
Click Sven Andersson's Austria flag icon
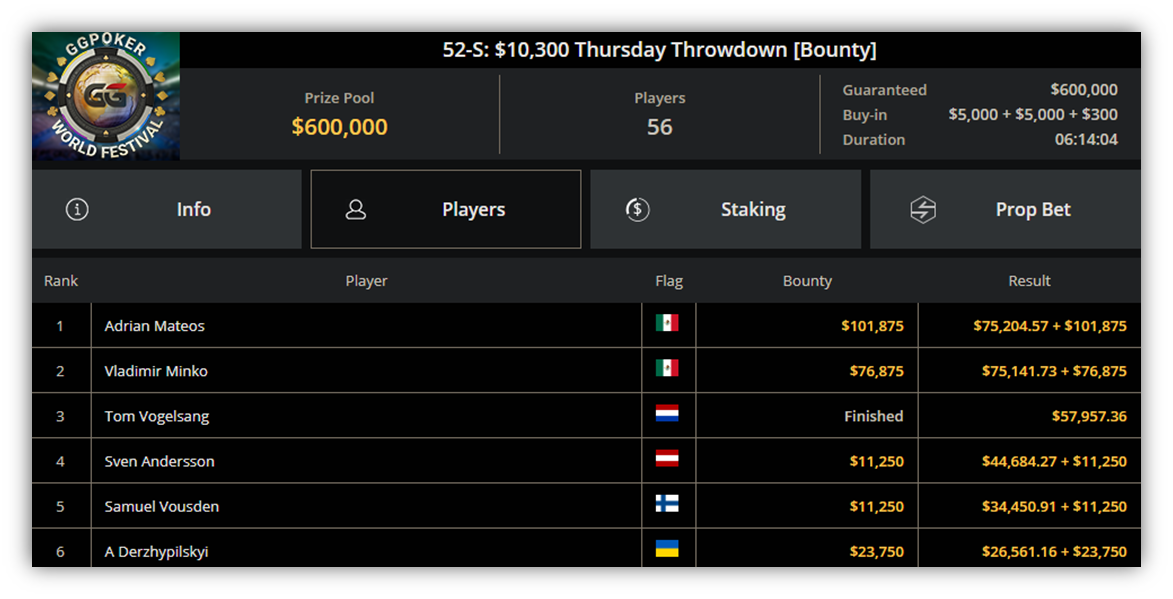pyautogui.click(x=667, y=458)
